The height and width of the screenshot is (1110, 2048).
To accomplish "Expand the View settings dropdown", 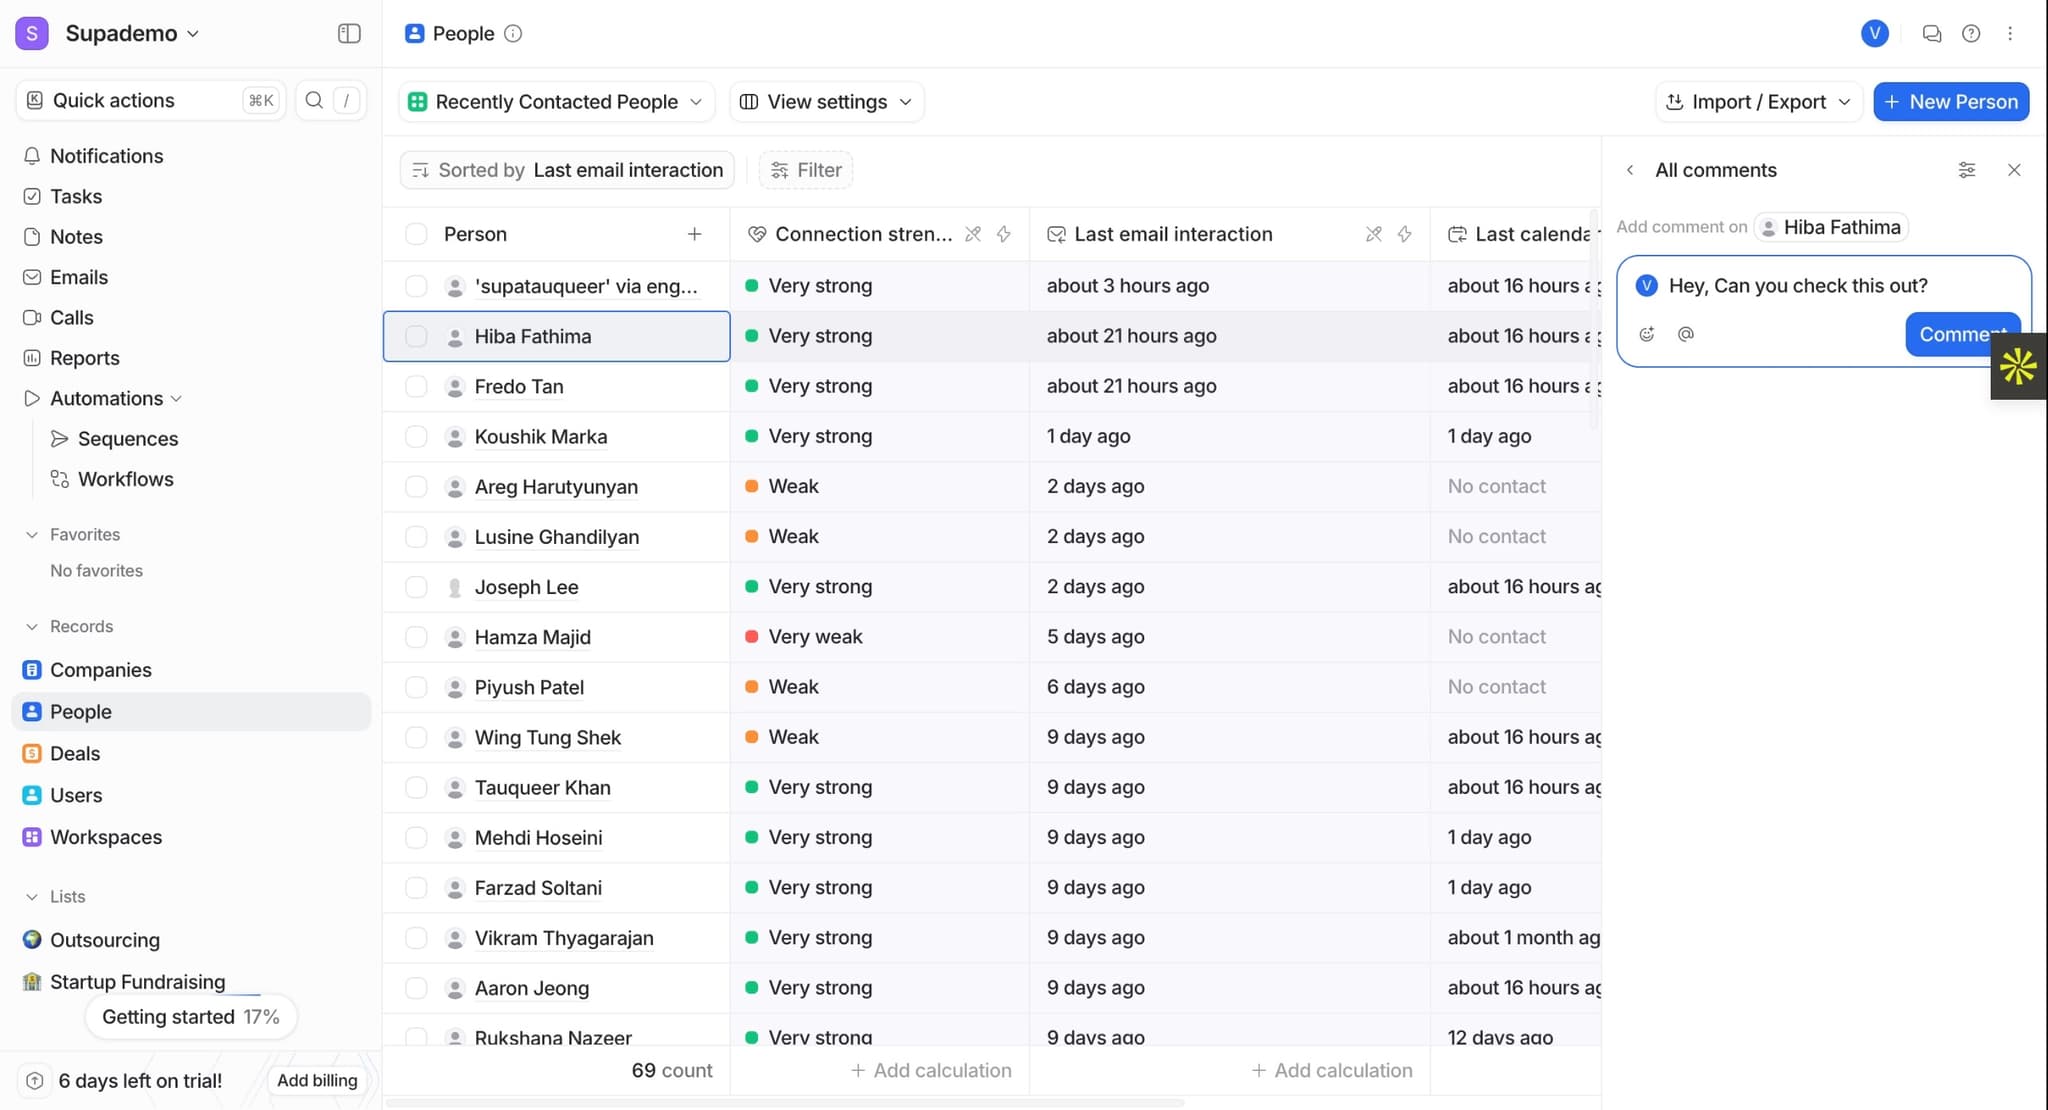I will tap(826, 102).
